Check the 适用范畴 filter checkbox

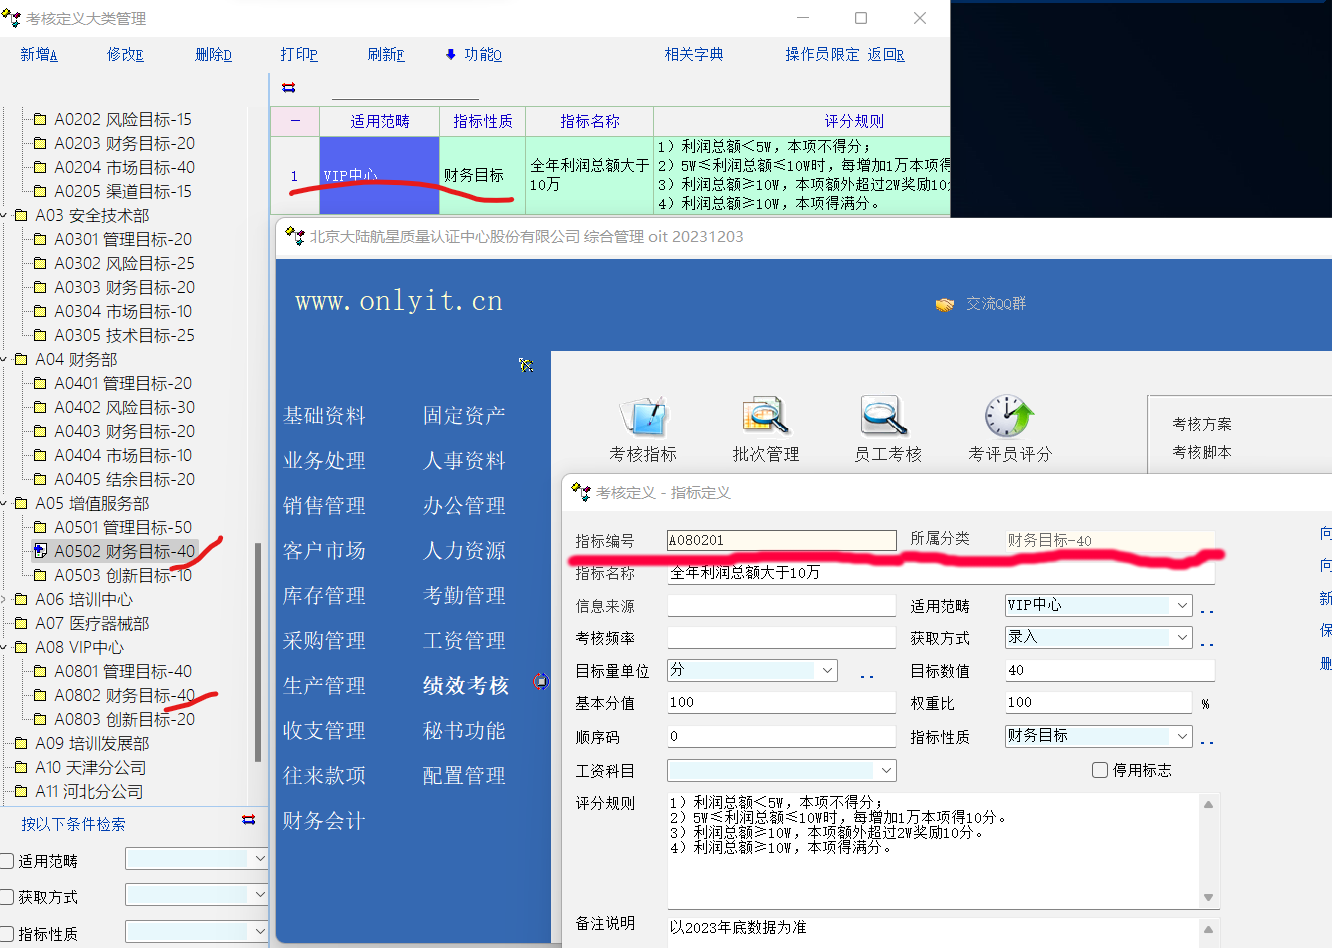pos(7,861)
